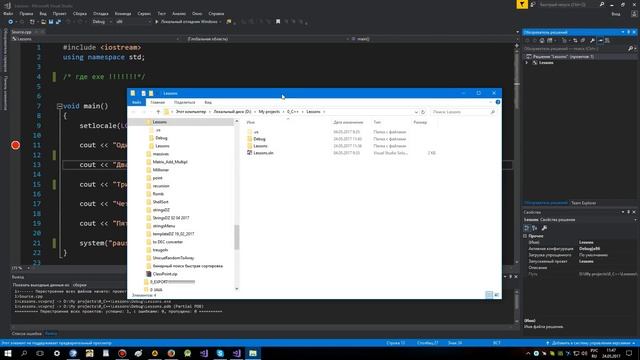Viewport: 640px width, 360px height.
Task: Click the Output pane vertical scrollbar
Action: 517,305
